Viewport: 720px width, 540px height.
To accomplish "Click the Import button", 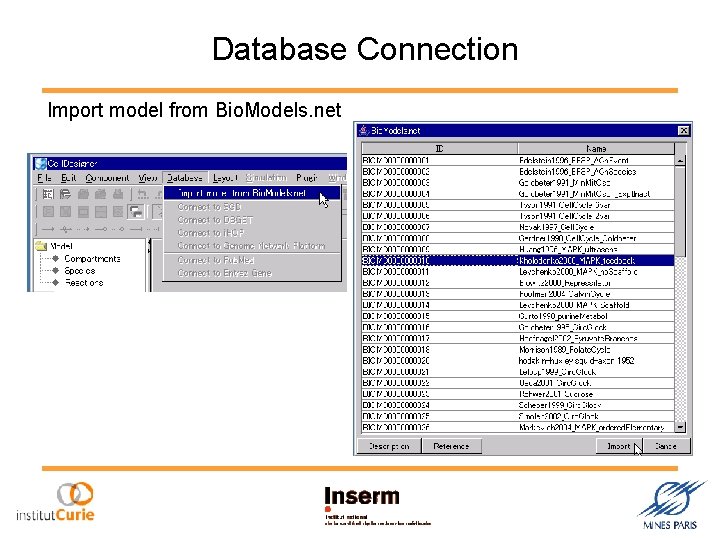I will coord(619,446).
